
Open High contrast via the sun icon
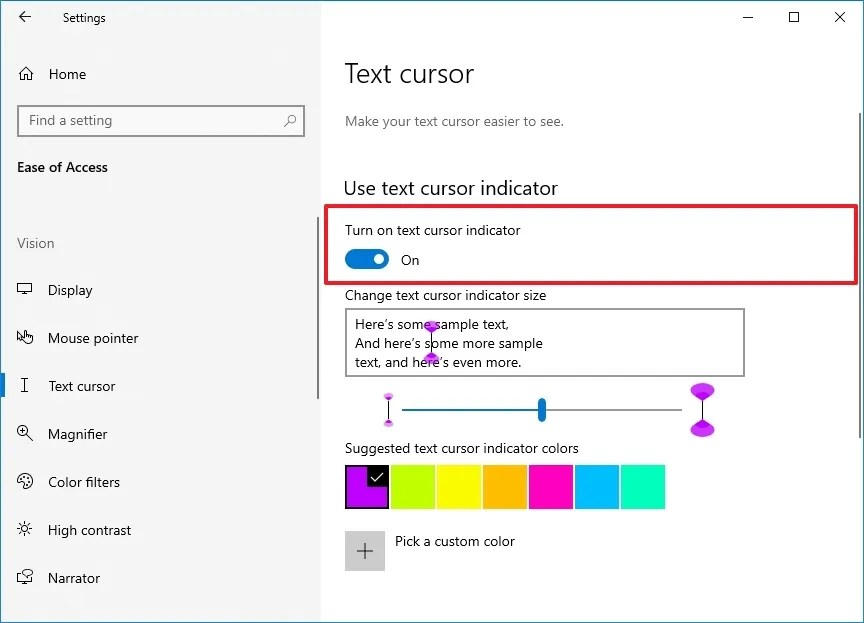tap(24, 530)
